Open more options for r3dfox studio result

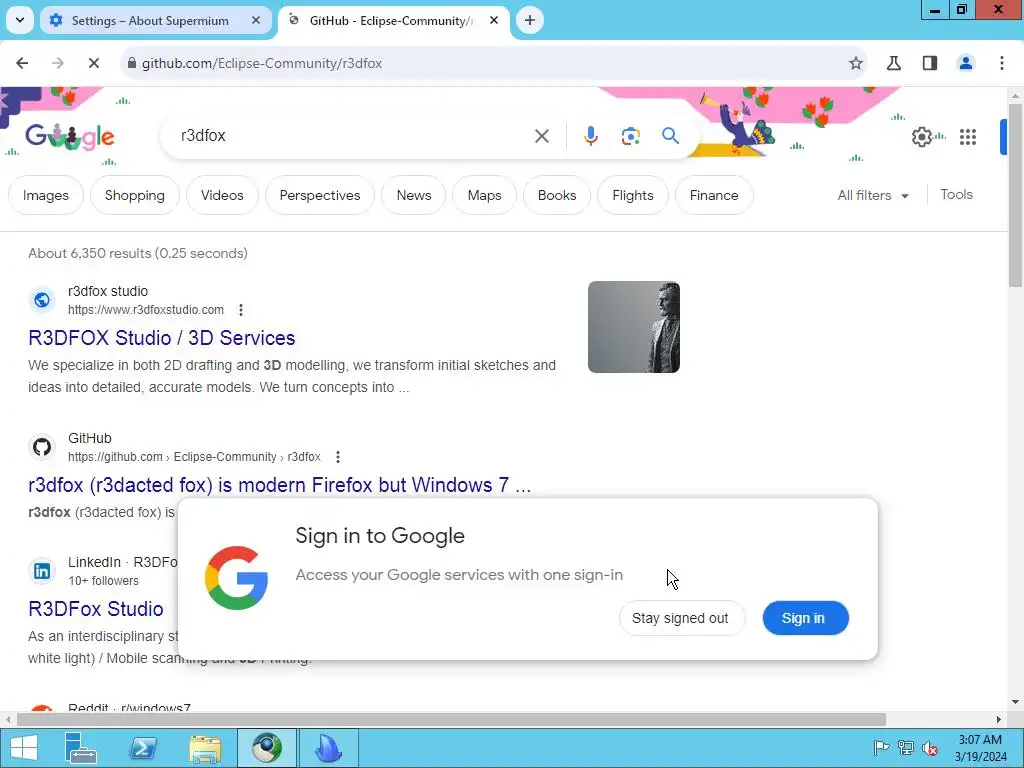coord(241,310)
